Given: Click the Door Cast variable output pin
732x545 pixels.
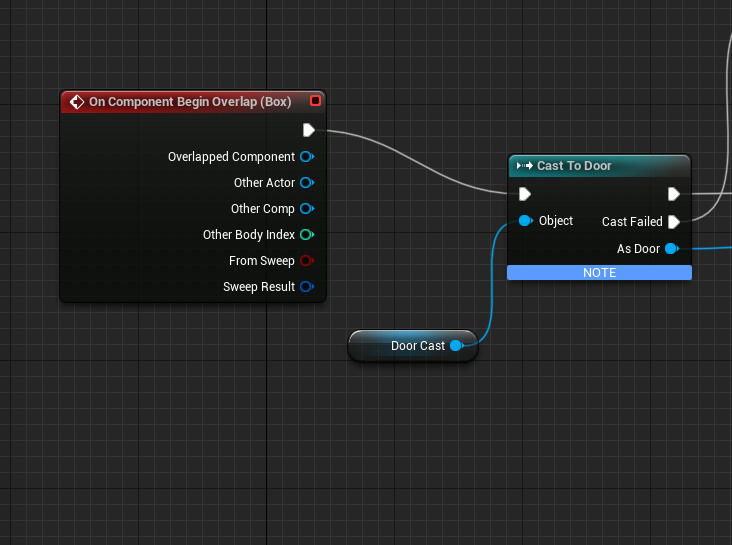Looking at the screenshot, I should click(456, 346).
